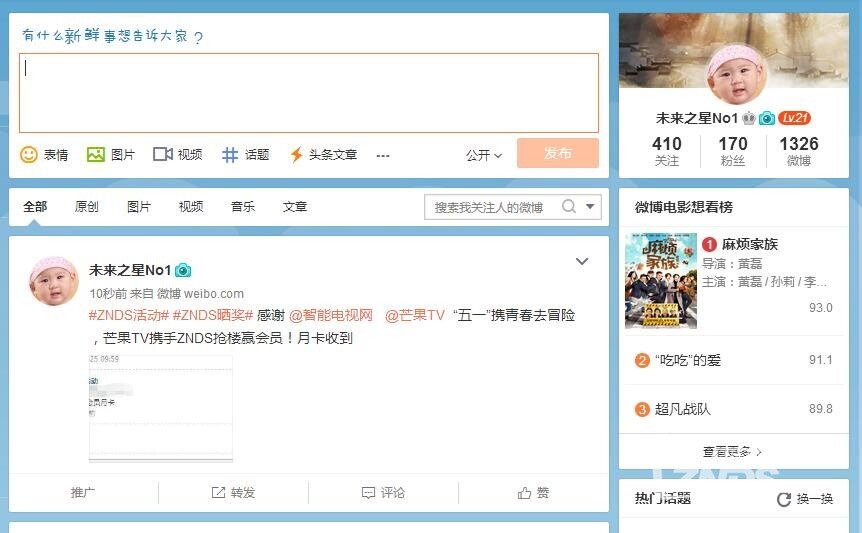Screen dimensions: 862x533
Task: Click the camera badge in profile card
Action: 767,118
